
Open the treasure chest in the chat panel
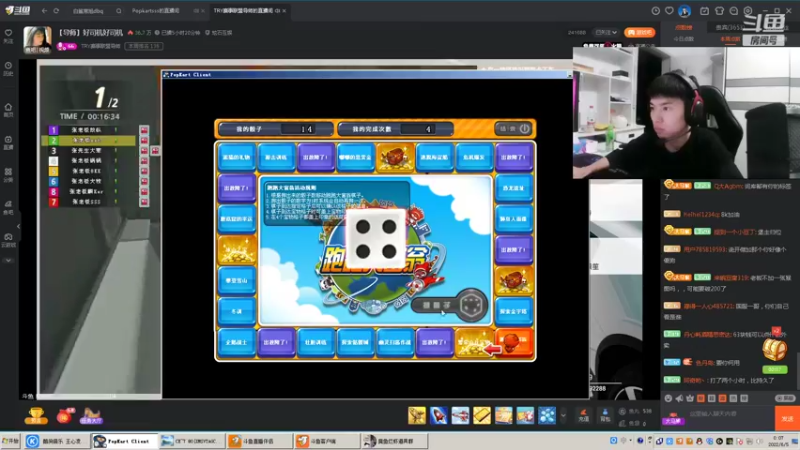(774, 351)
